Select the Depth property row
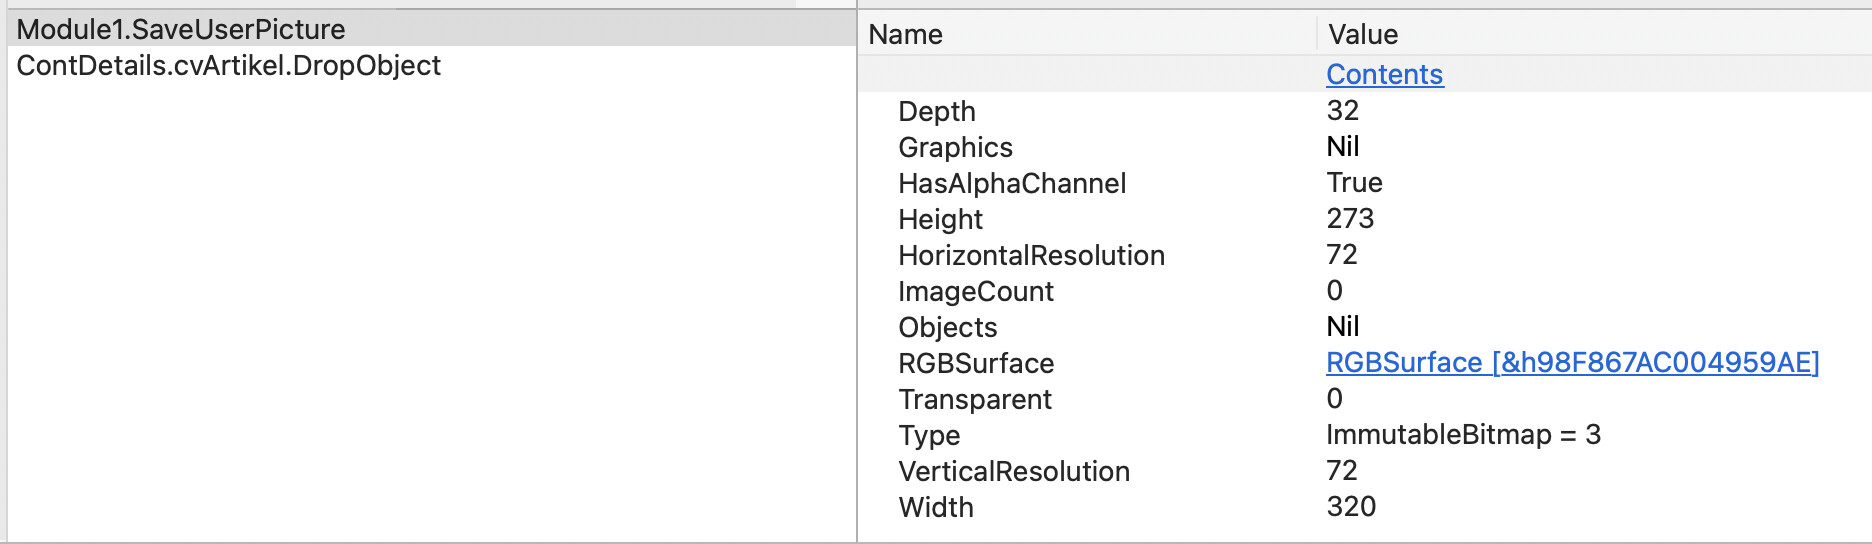Image resolution: width=1872 pixels, height=544 pixels. click(x=937, y=111)
